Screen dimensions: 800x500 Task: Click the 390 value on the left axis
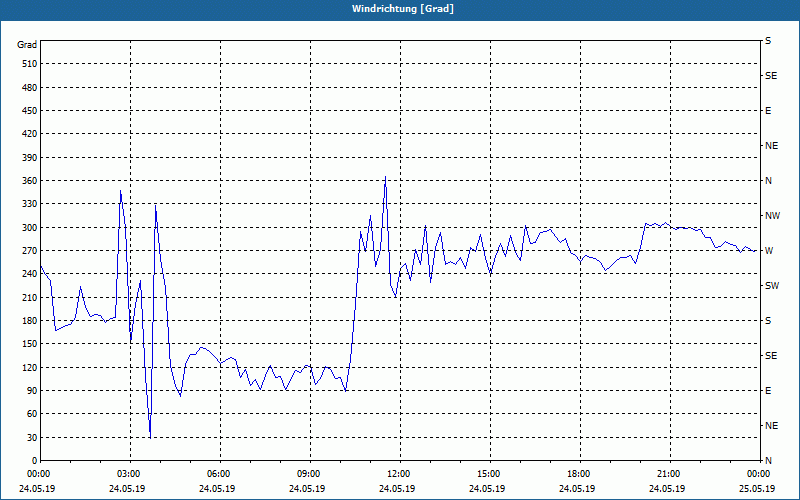click(29, 158)
